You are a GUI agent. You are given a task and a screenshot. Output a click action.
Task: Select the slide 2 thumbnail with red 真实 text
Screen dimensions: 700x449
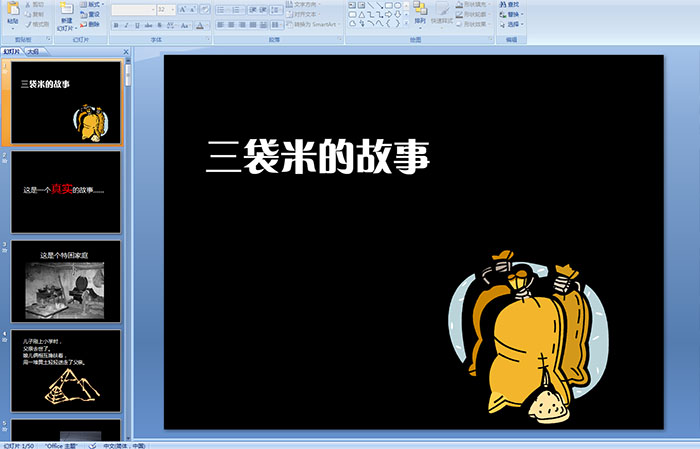click(x=66, y=192)
